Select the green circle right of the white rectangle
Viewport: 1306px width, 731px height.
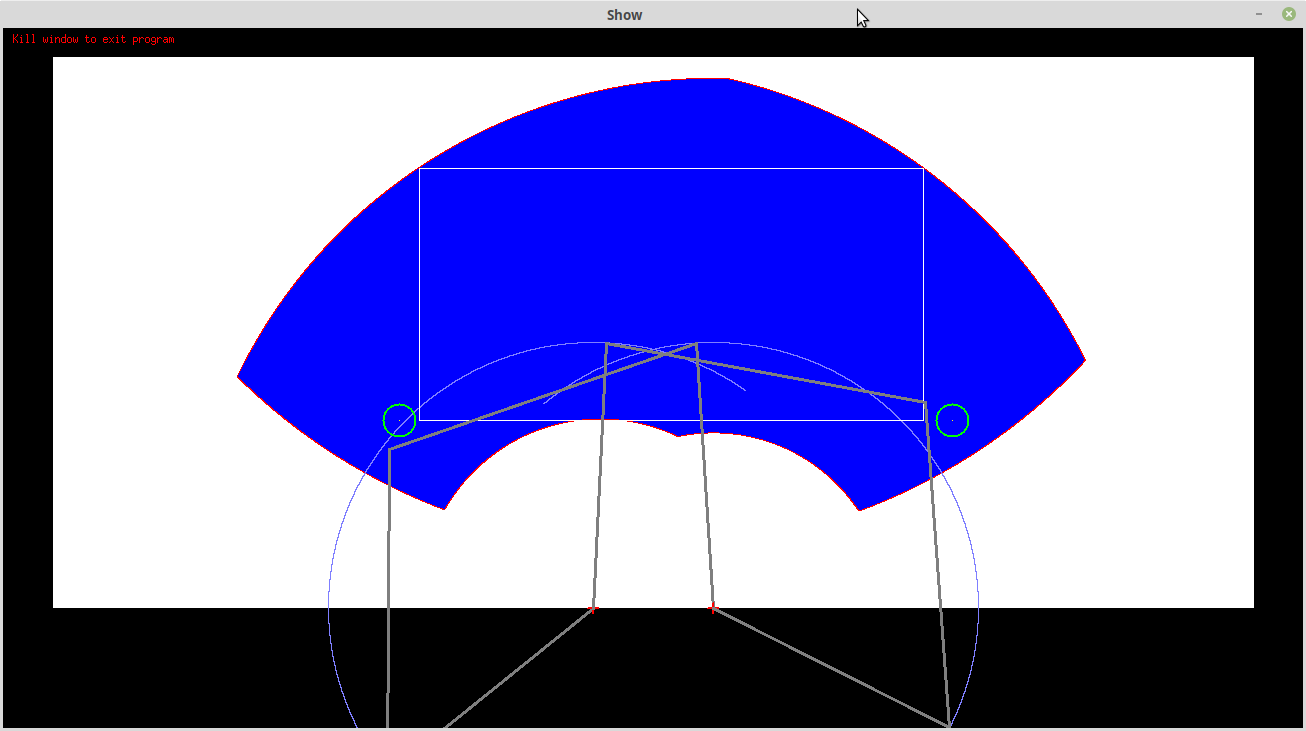tap(952, 420)
